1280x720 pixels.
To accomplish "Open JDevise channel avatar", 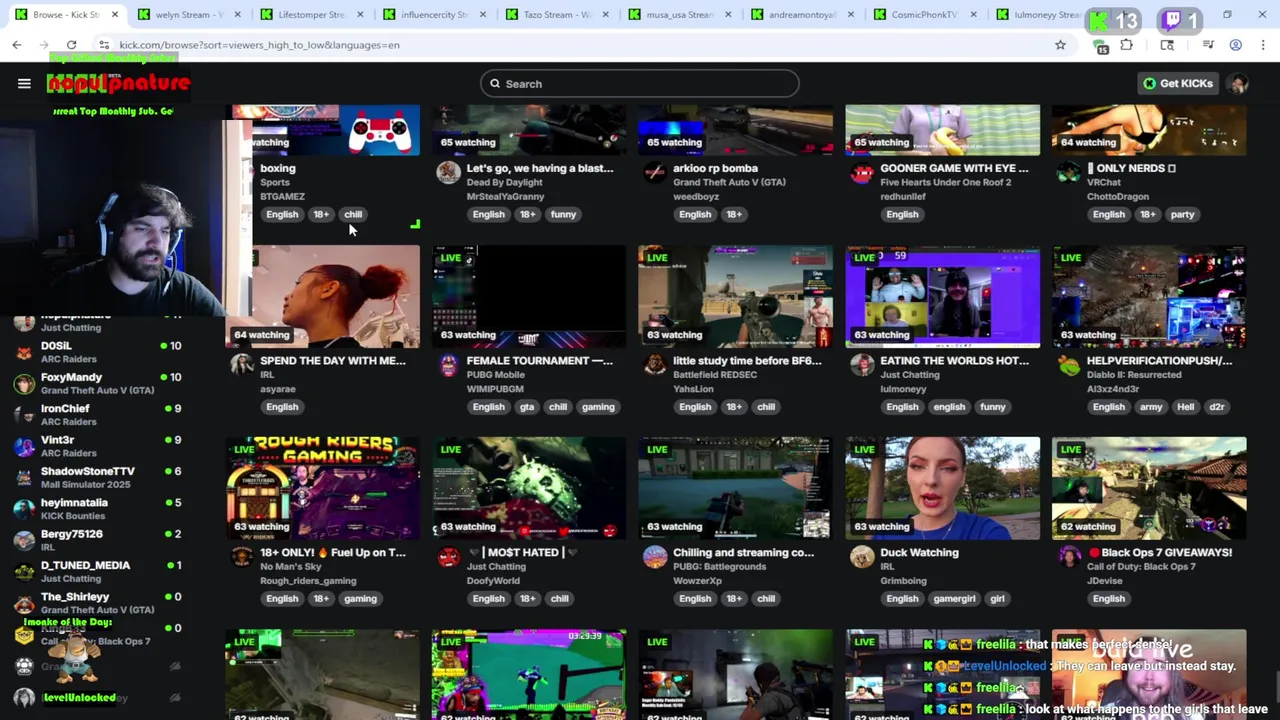I will tap(1069, 557).
